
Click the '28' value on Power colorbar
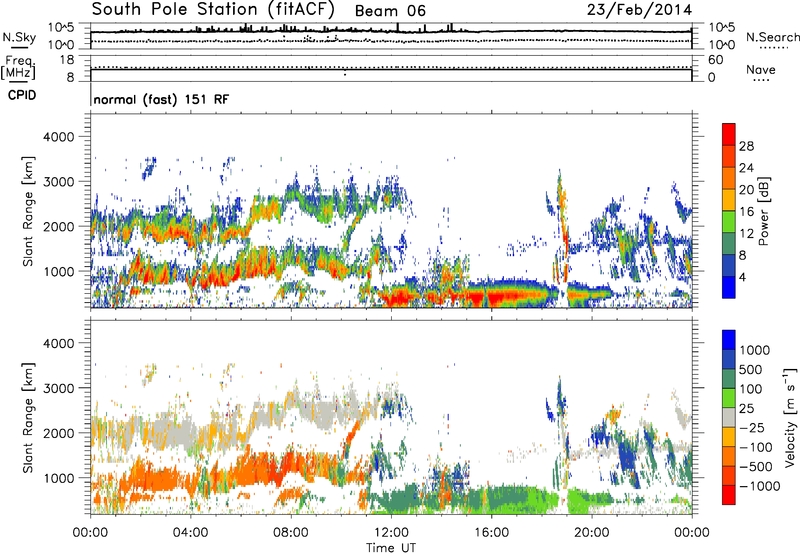pyautogui.click(x=746, y=146)
